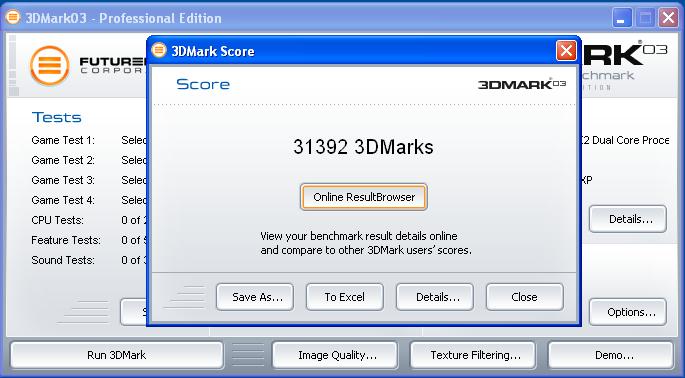Save the score with Save As...
Screen dimensions: 685x378
pyautogui.click(x=255, y=297)
